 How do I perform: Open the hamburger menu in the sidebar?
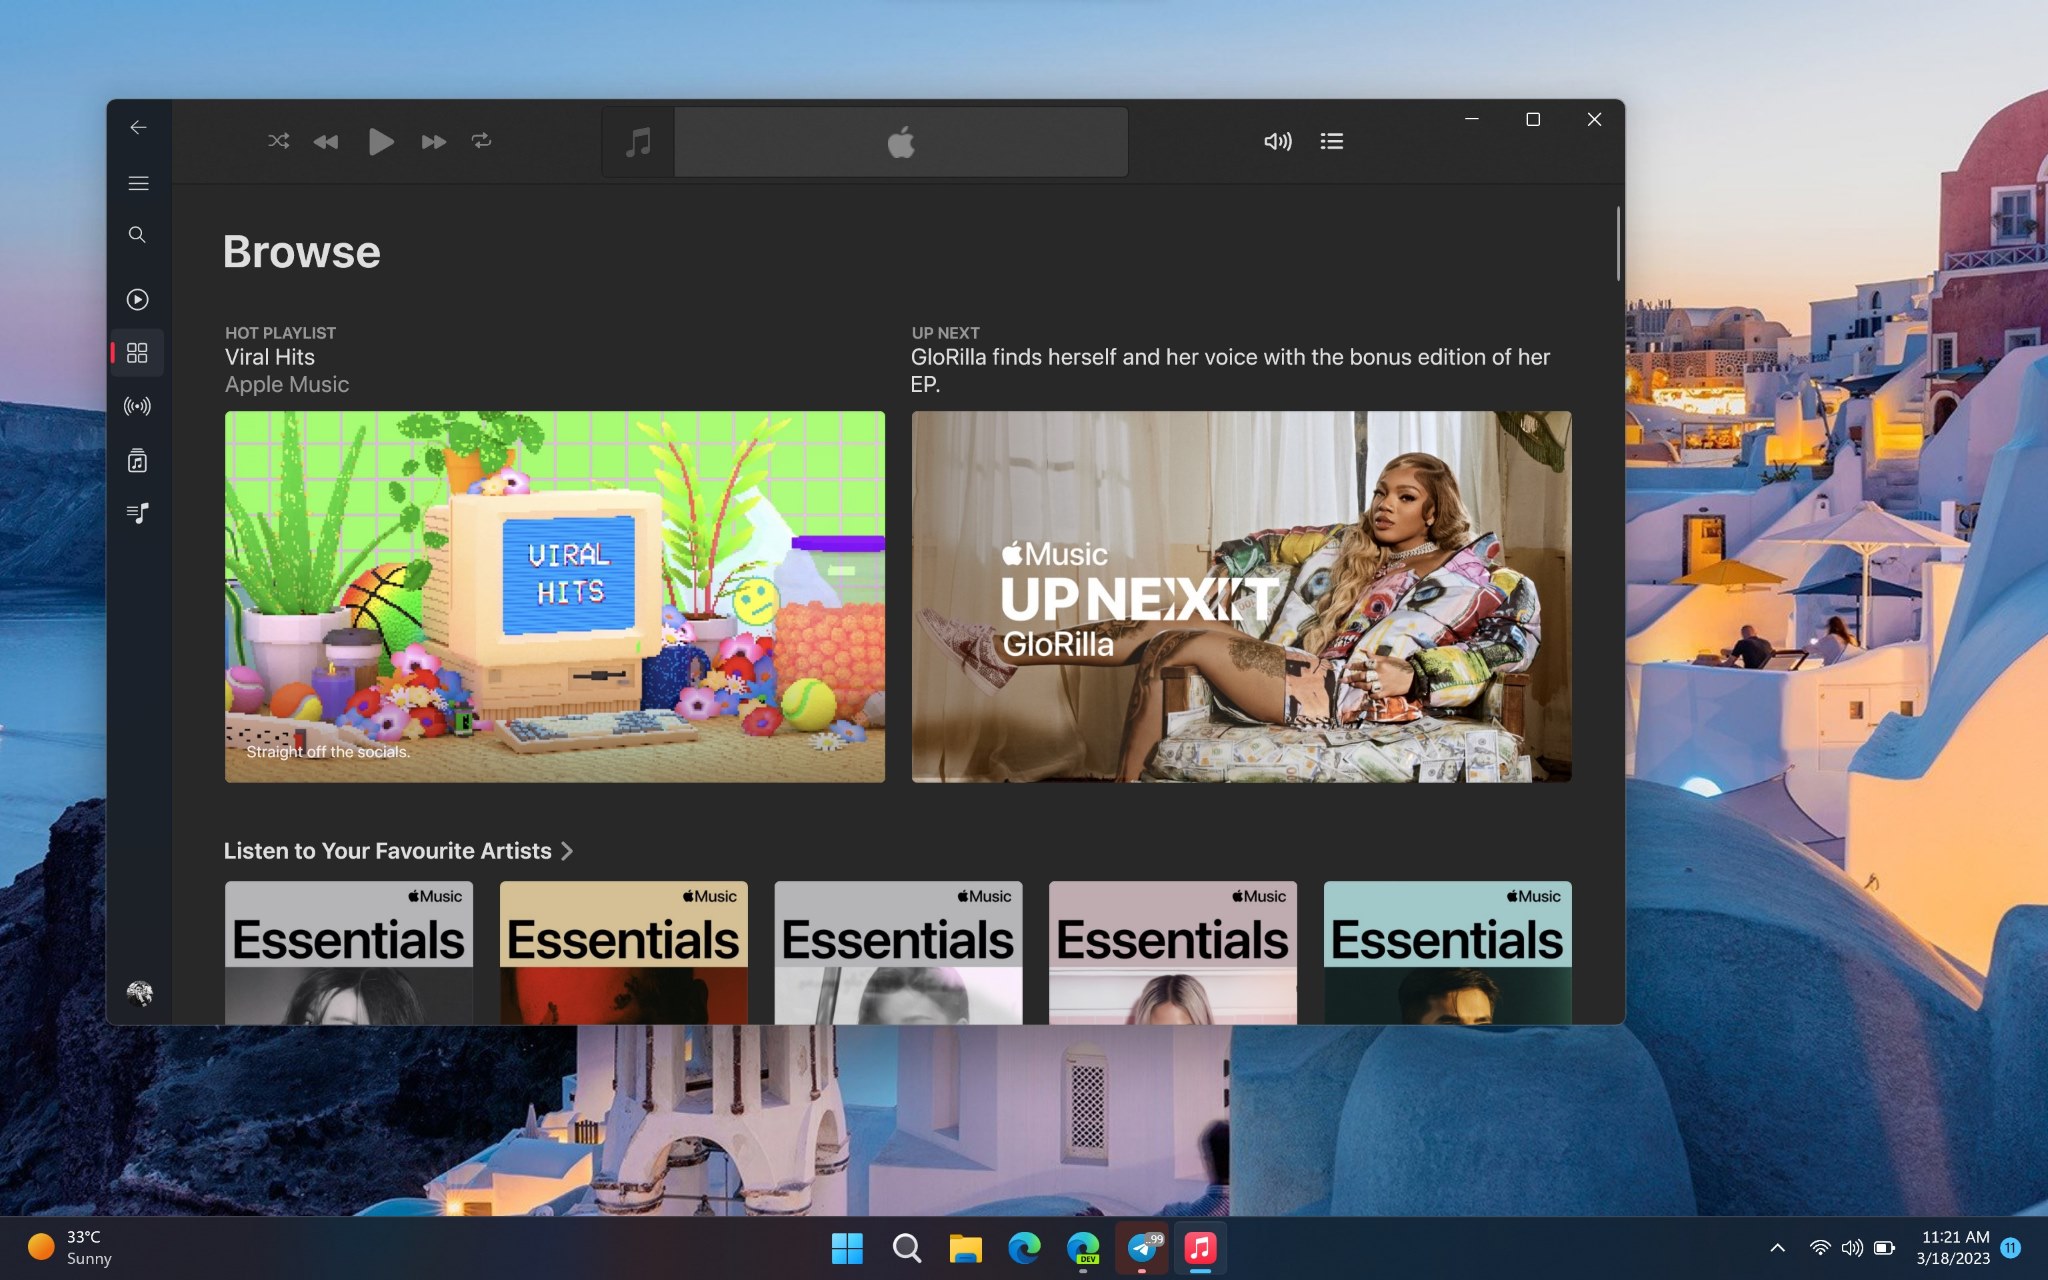pyautogui.click(x=138, y=183)
